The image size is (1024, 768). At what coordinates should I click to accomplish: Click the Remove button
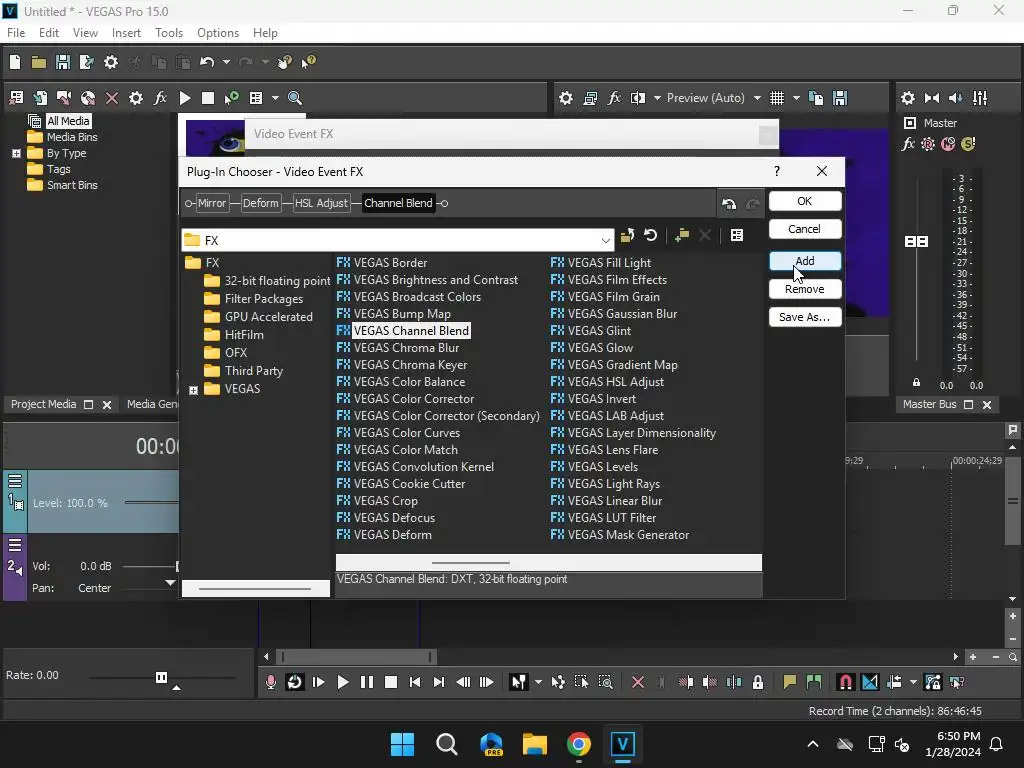[805, 289]
